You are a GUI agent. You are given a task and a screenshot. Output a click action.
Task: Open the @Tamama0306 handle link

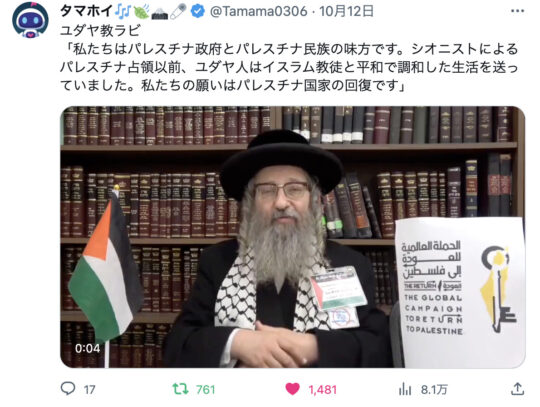[x=259, y=11]
